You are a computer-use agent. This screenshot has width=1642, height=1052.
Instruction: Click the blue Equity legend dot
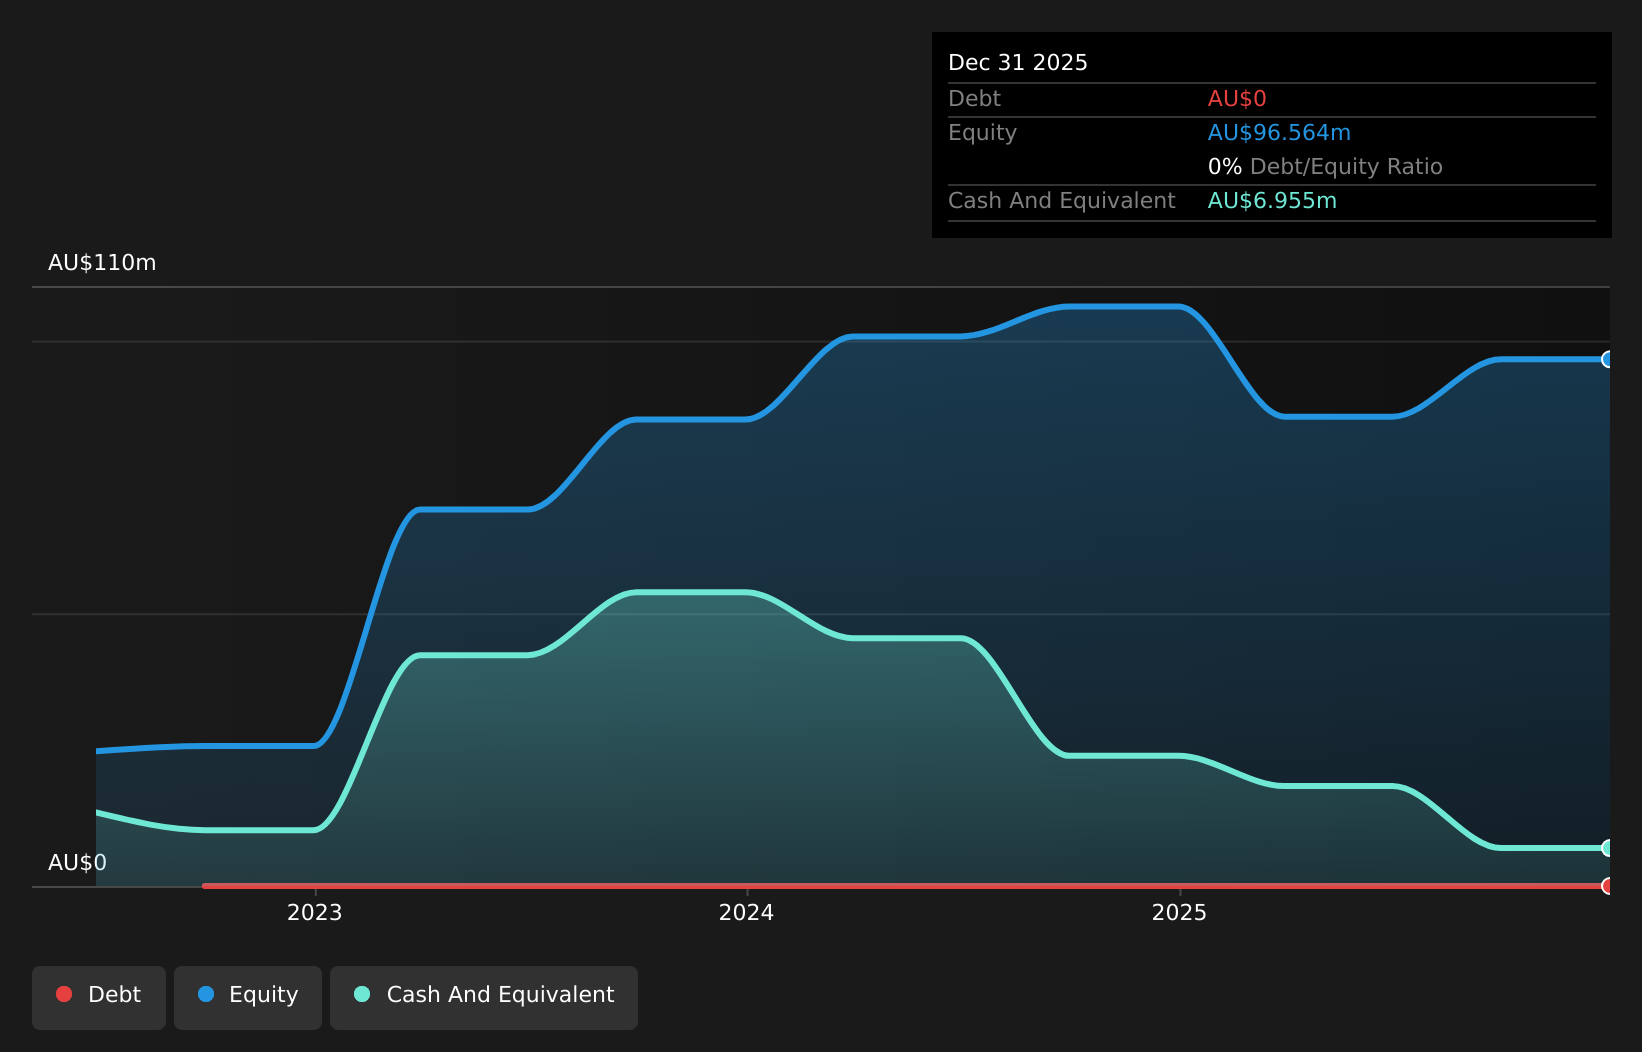click(x=206, y=994)
